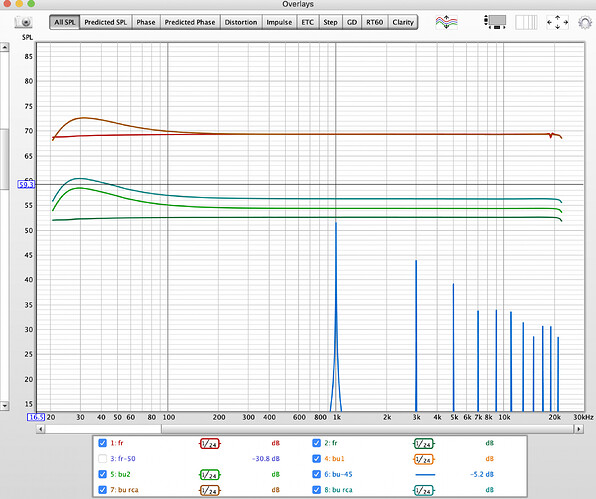596x499 pixels.
Task: Click the 1/24 smoothing icon for bu1
Action: [423, 459]
